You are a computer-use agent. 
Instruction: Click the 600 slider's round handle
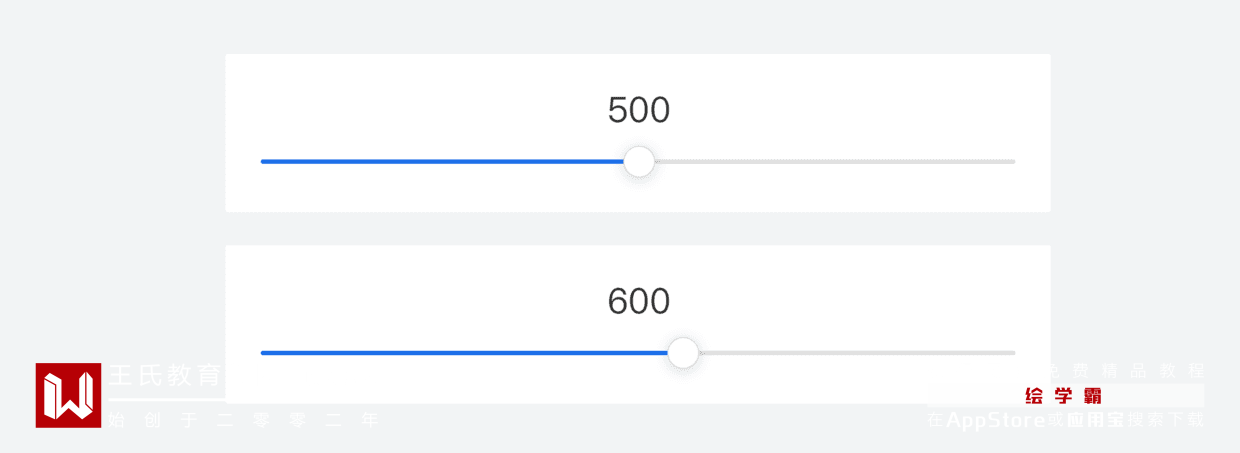pyautogui.click(x=683, y=352)
